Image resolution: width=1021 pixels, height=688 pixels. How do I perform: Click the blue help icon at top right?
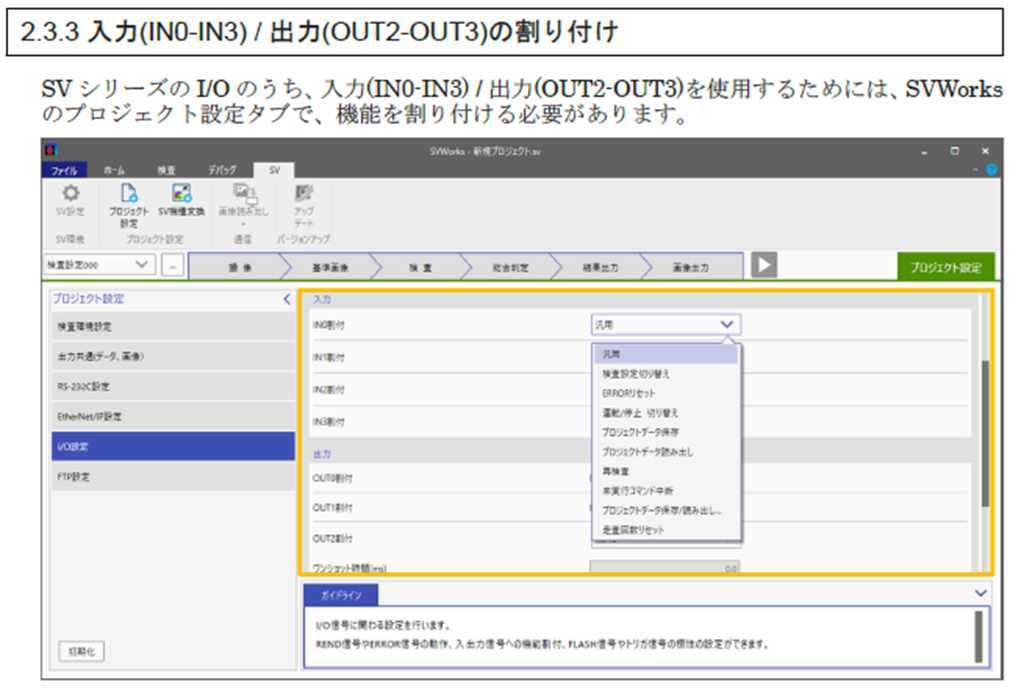click(991, 171)
